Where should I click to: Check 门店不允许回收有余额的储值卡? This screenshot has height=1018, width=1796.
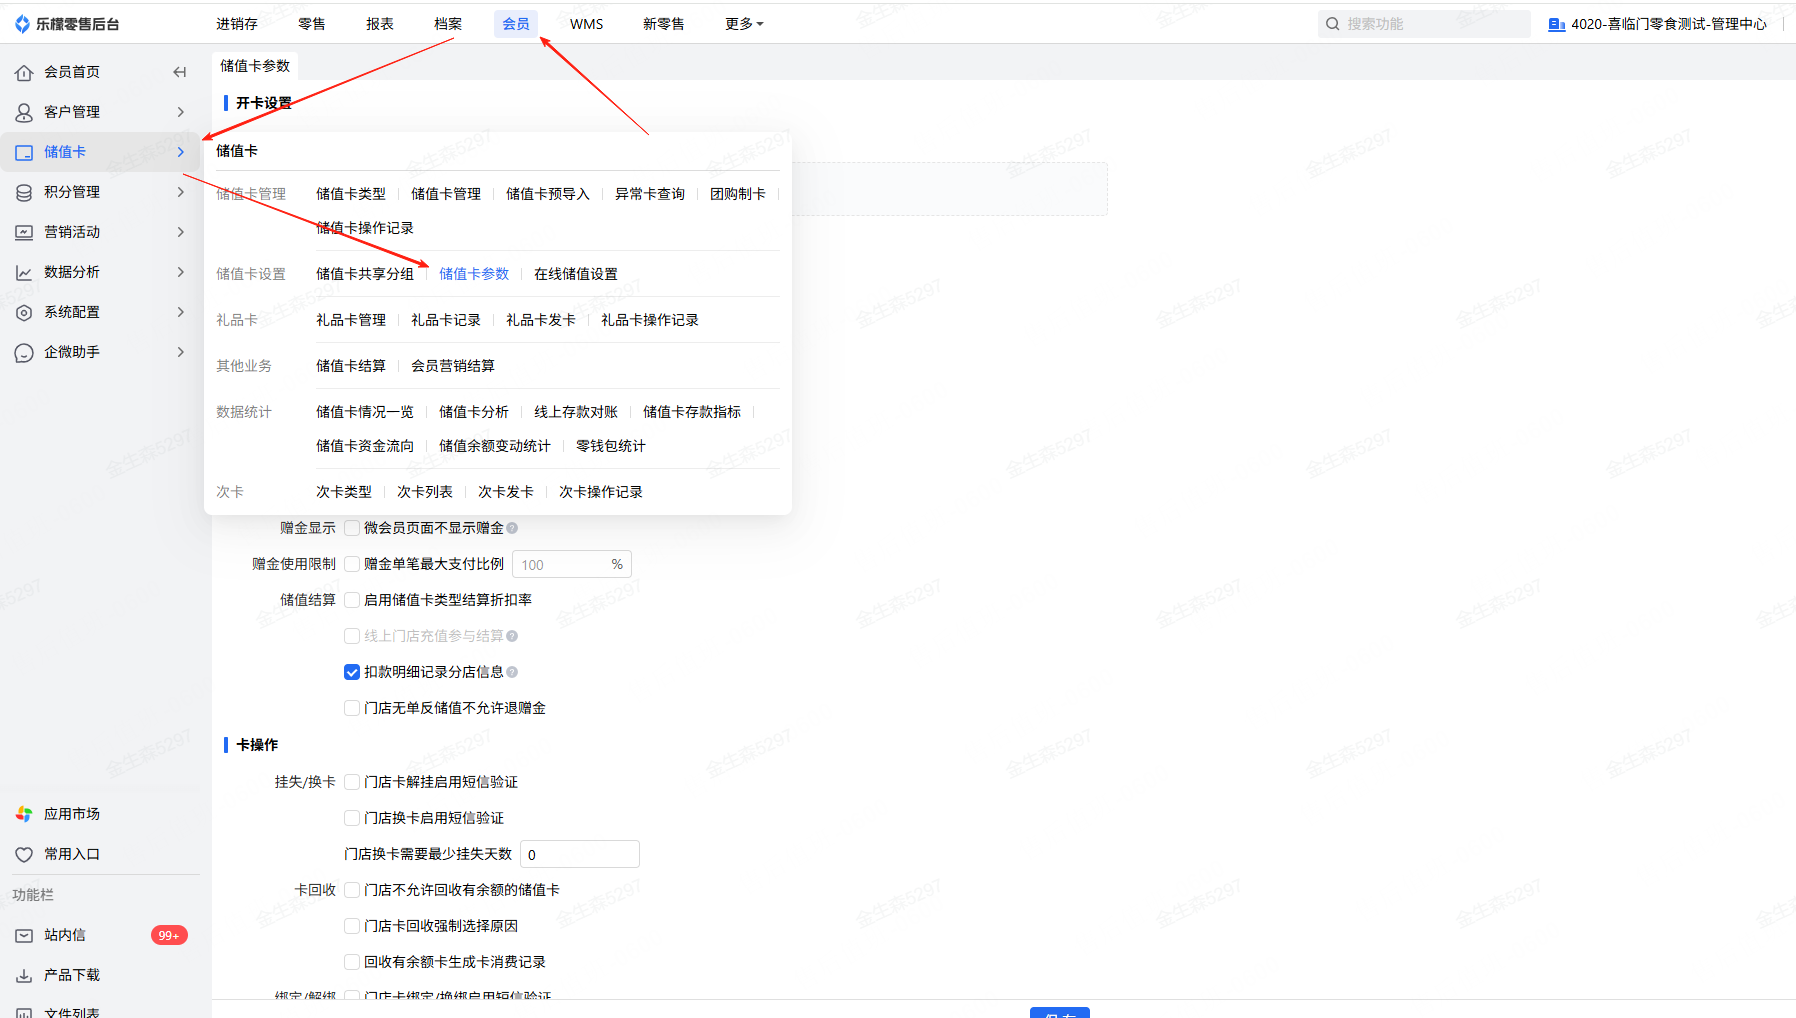[x=352, y=890]
